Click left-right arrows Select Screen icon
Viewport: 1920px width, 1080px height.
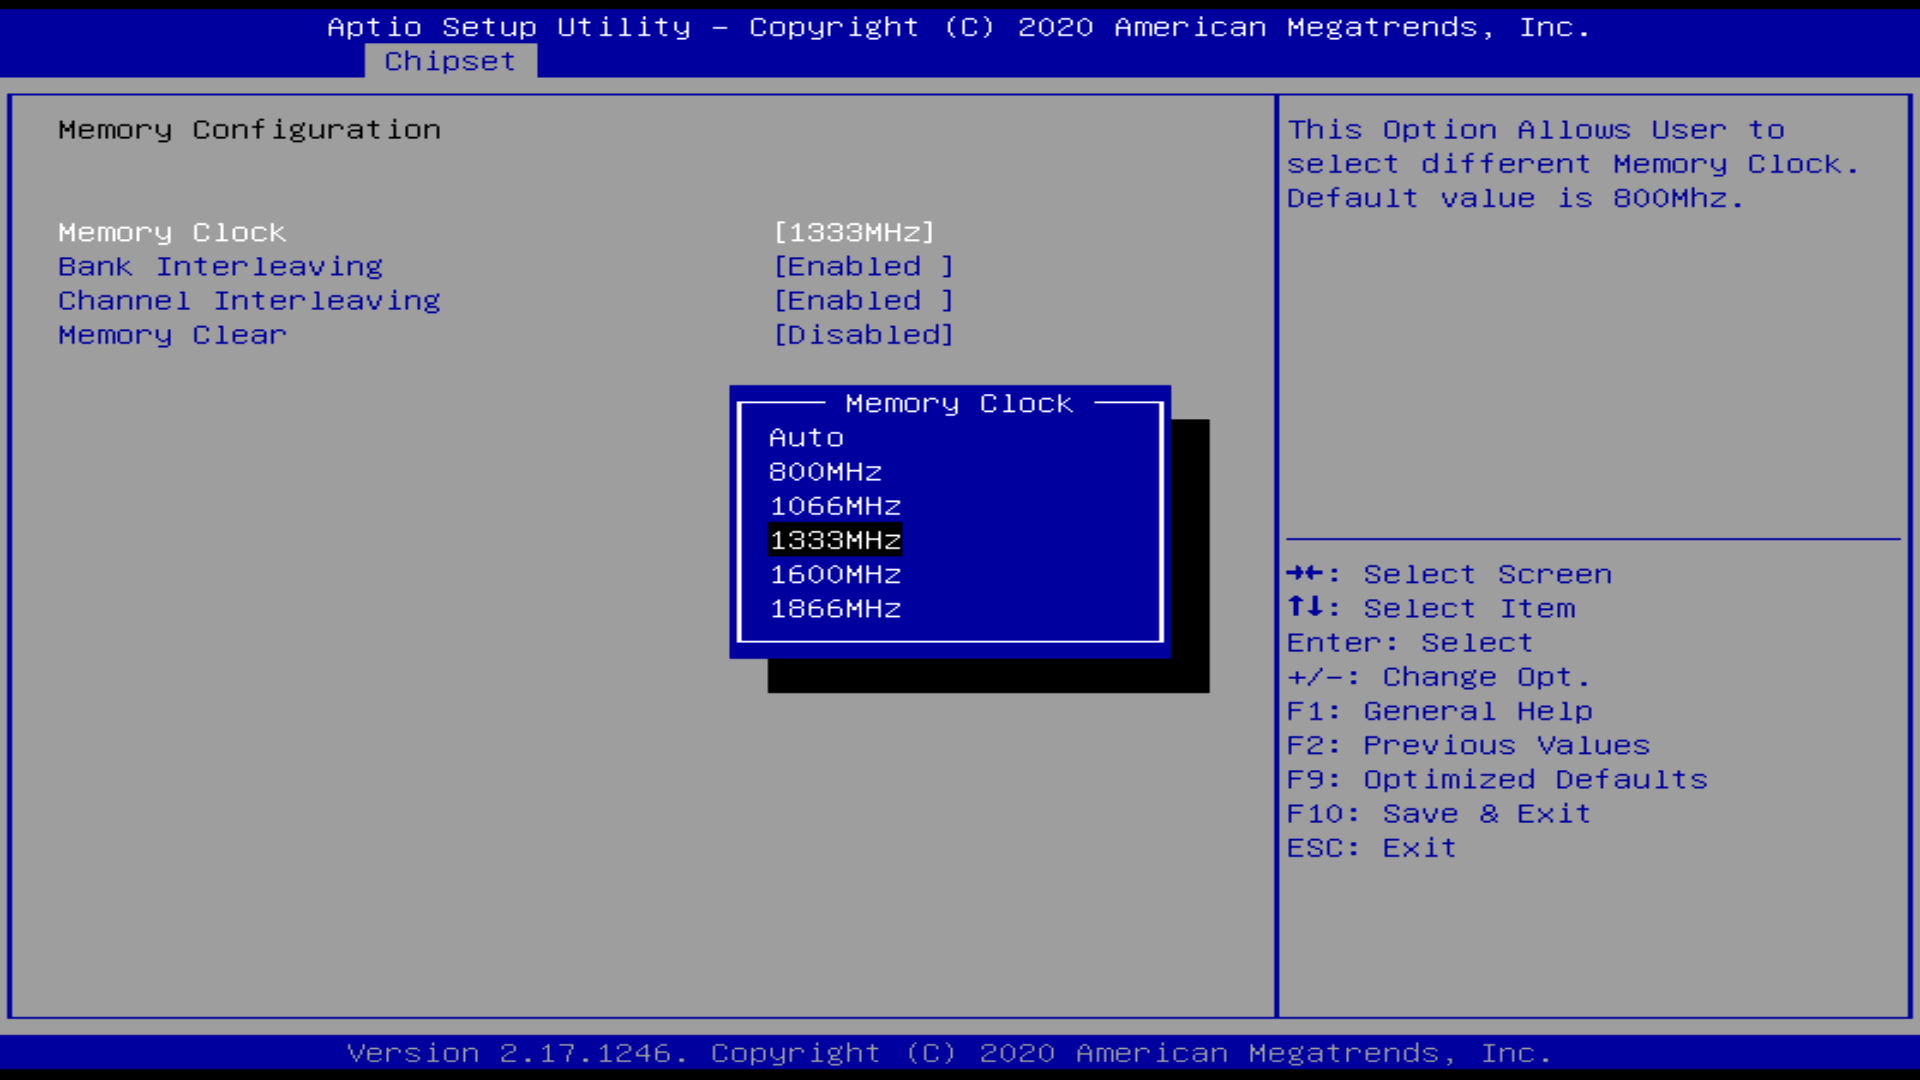1305,573
